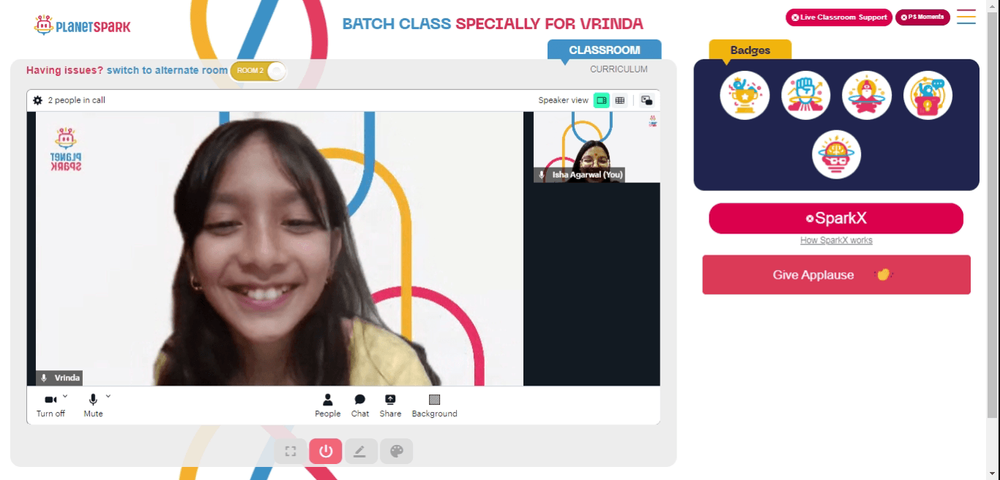Click the 'Having issues?' text
Image resolution: width=1000 pixels, height=480 pixels.
pos(64,70)
